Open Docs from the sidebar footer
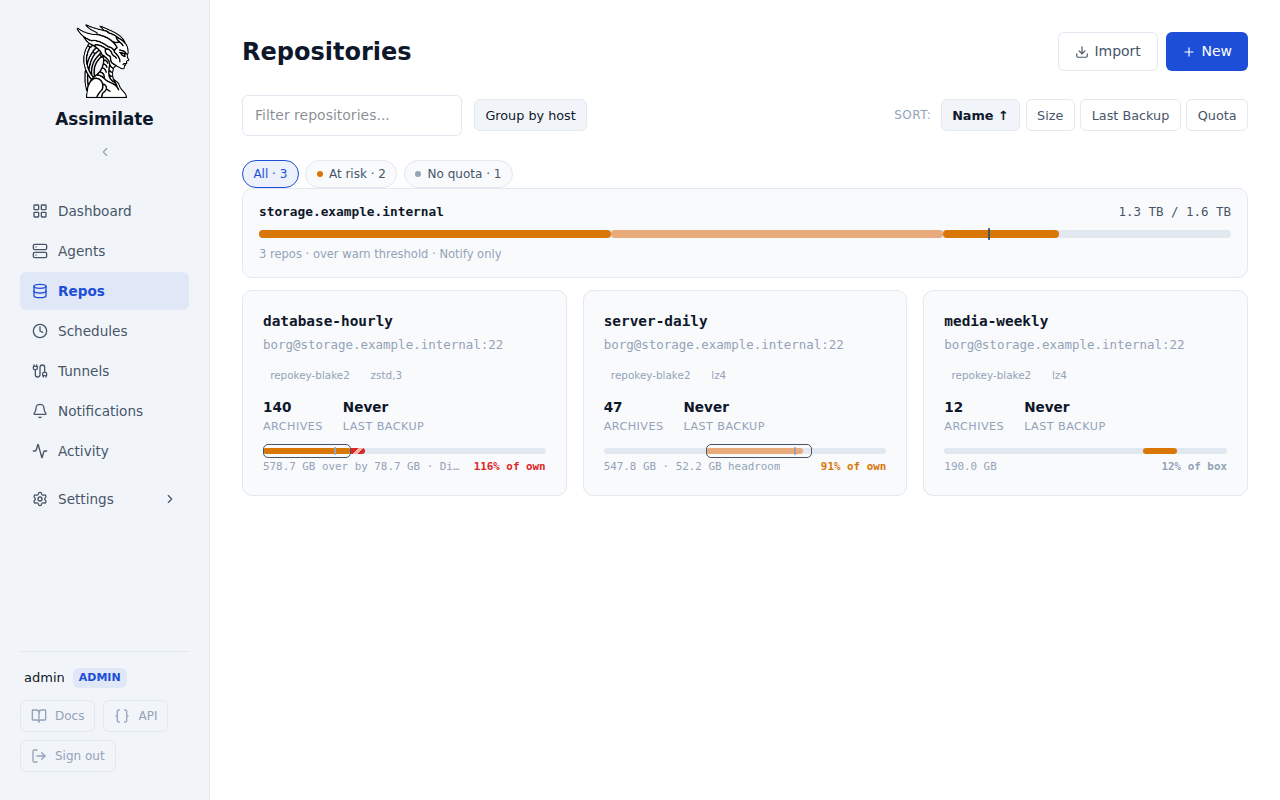Screen dimensions: 1280x800 [57, 716]
